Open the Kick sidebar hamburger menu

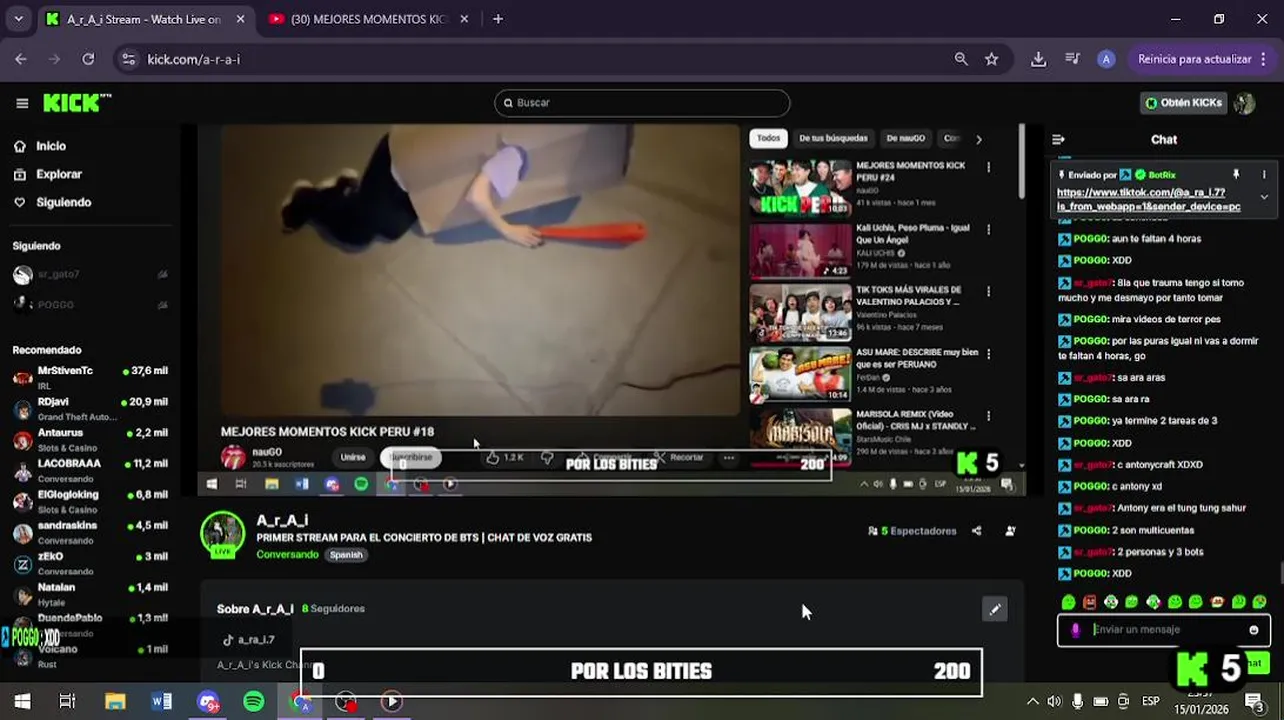[x=22, y=103]
